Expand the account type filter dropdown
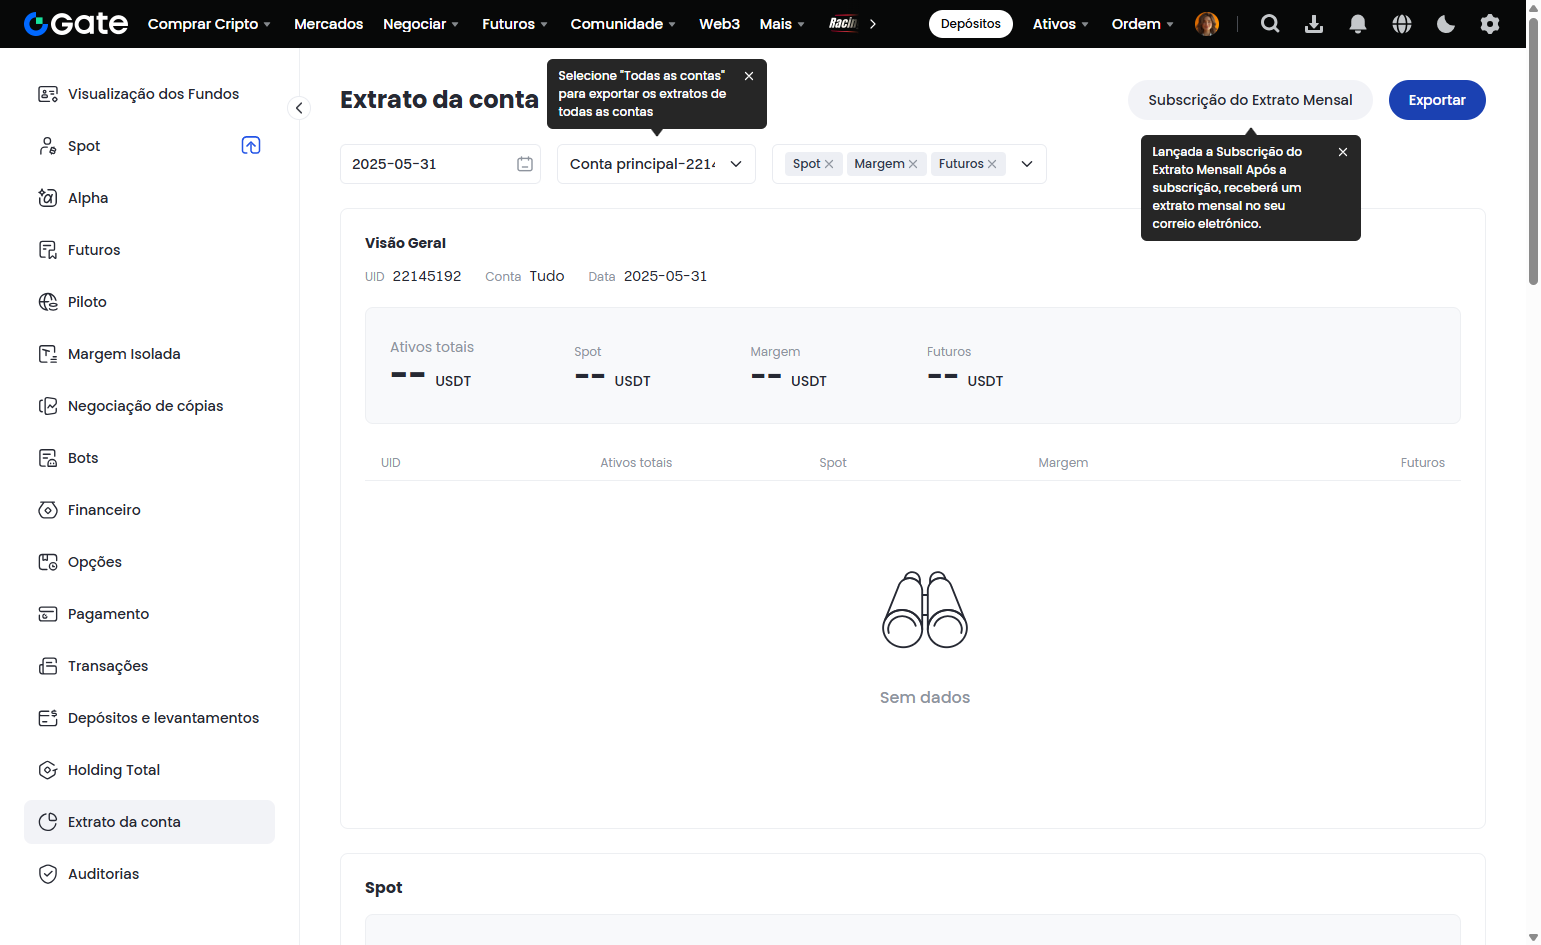This screenshot has height=945, width=1541. tap(1027, 164)
